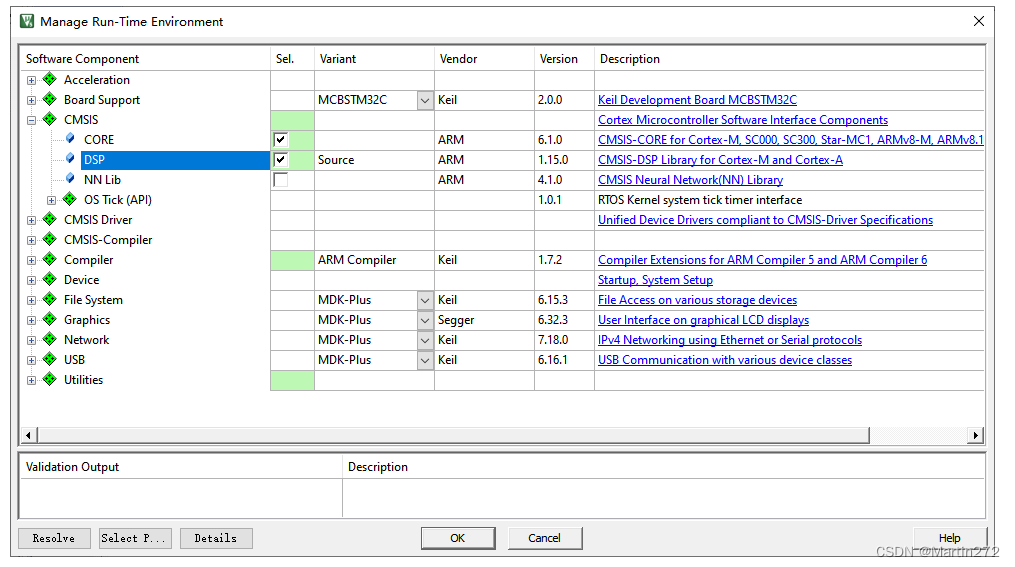The height and width of the screenshot is (567, 1015).
Task: Enable the NN Lib checkbox
Action: coord(280,180)
